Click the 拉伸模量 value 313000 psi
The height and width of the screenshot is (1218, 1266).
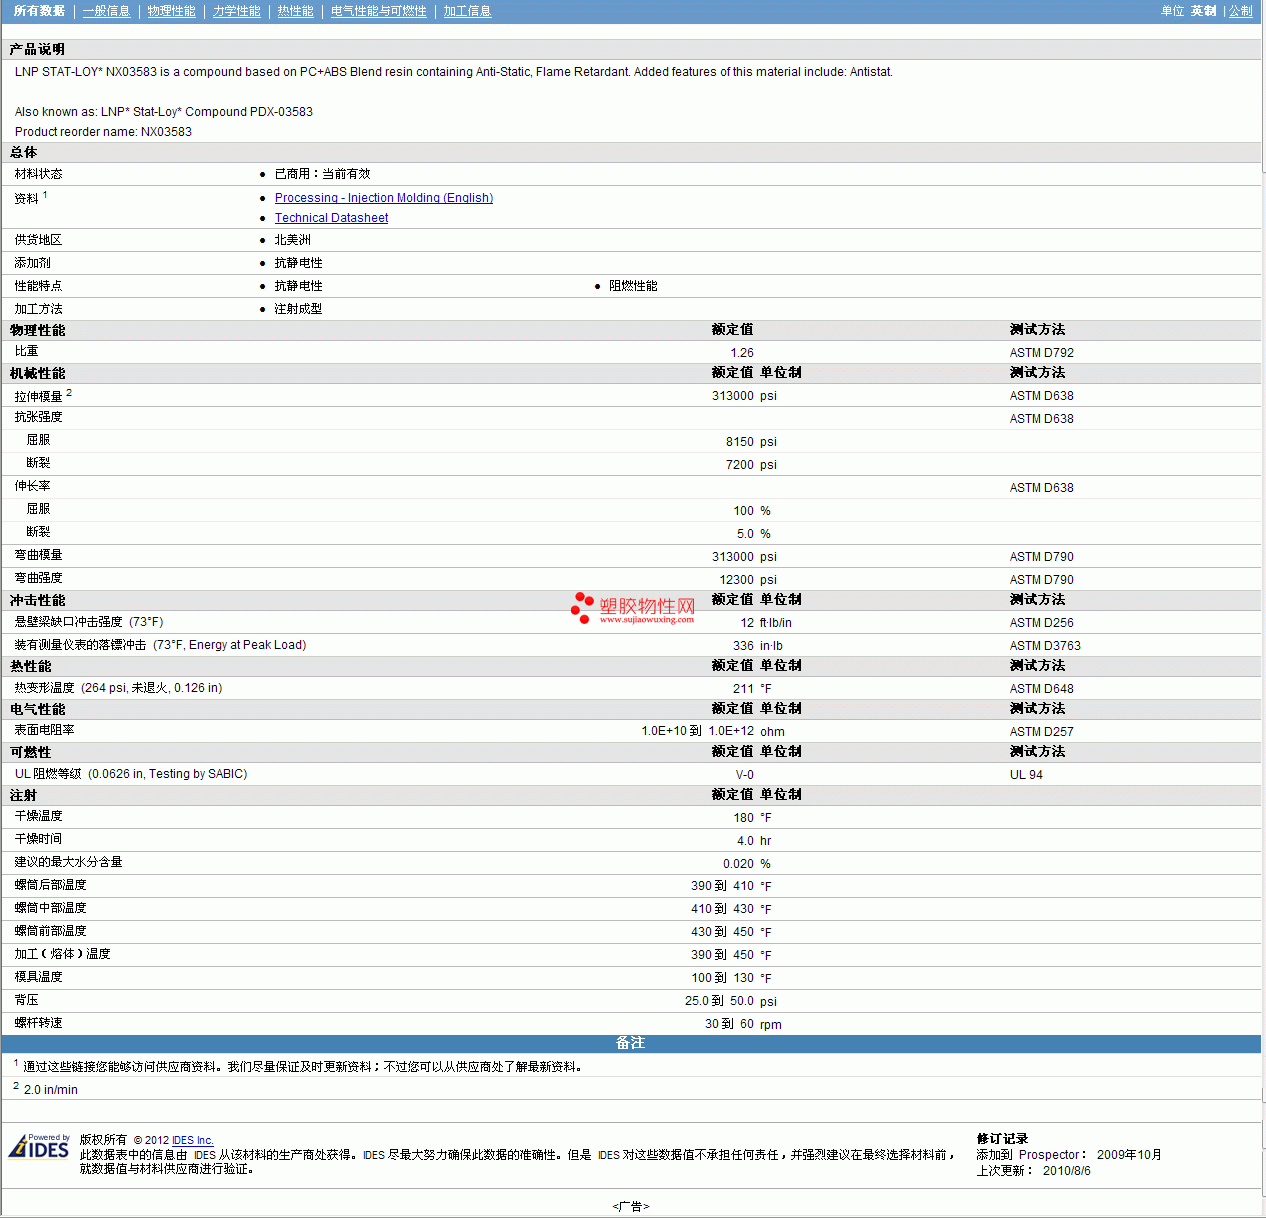pyautogui.click(x=744, y=396)
